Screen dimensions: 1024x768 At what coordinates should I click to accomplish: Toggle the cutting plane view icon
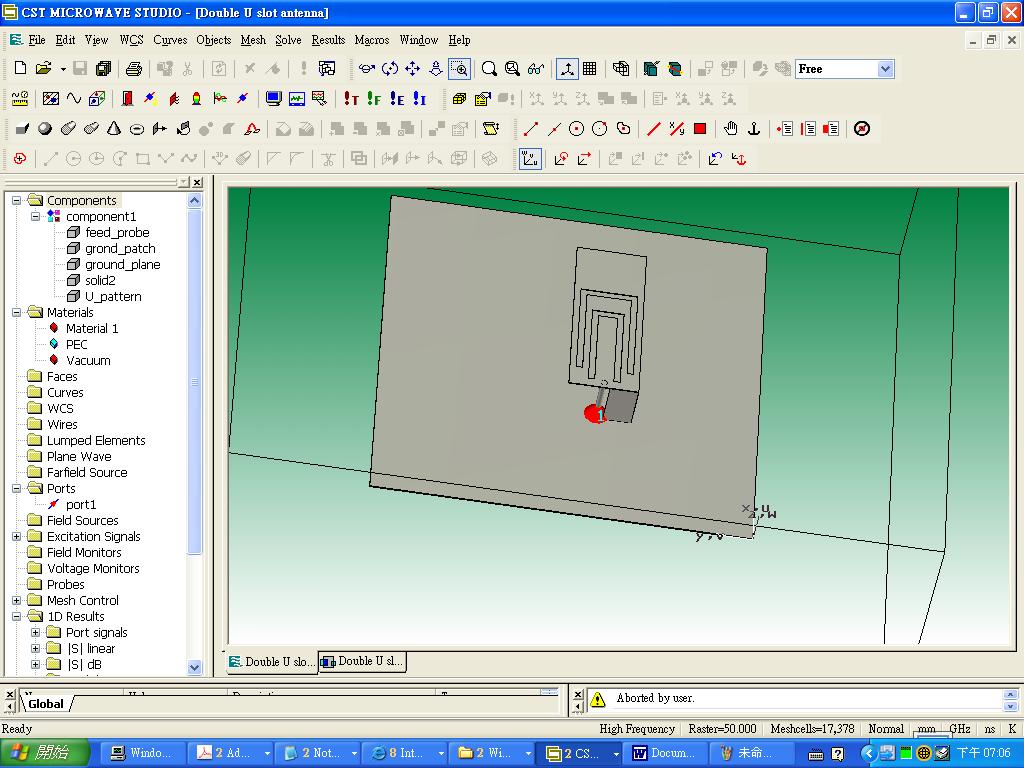pos(675,69)
